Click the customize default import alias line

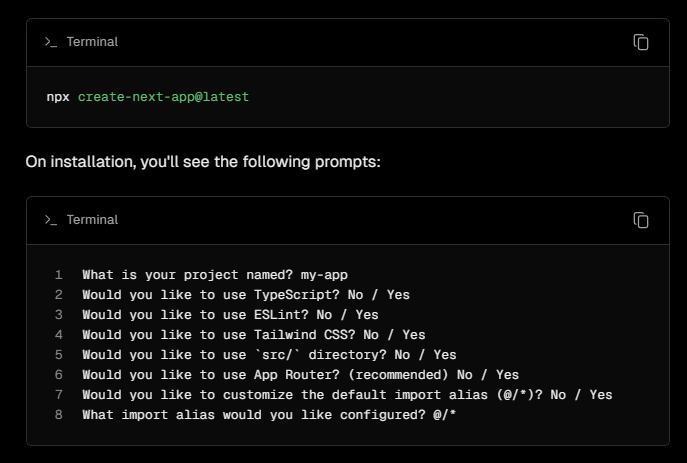coord(347,395)
